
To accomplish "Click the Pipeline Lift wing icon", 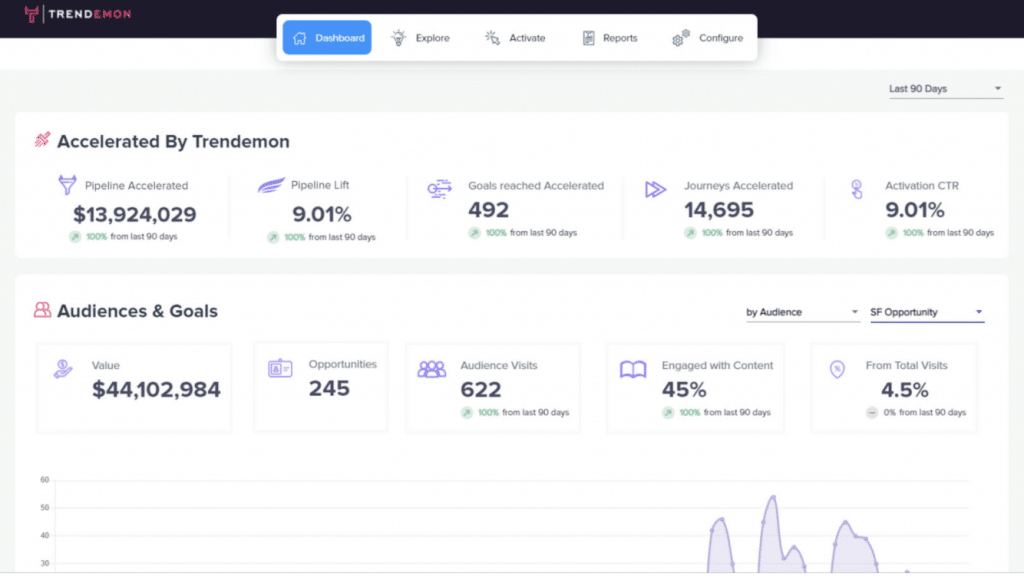I will [x=270, y=185].
